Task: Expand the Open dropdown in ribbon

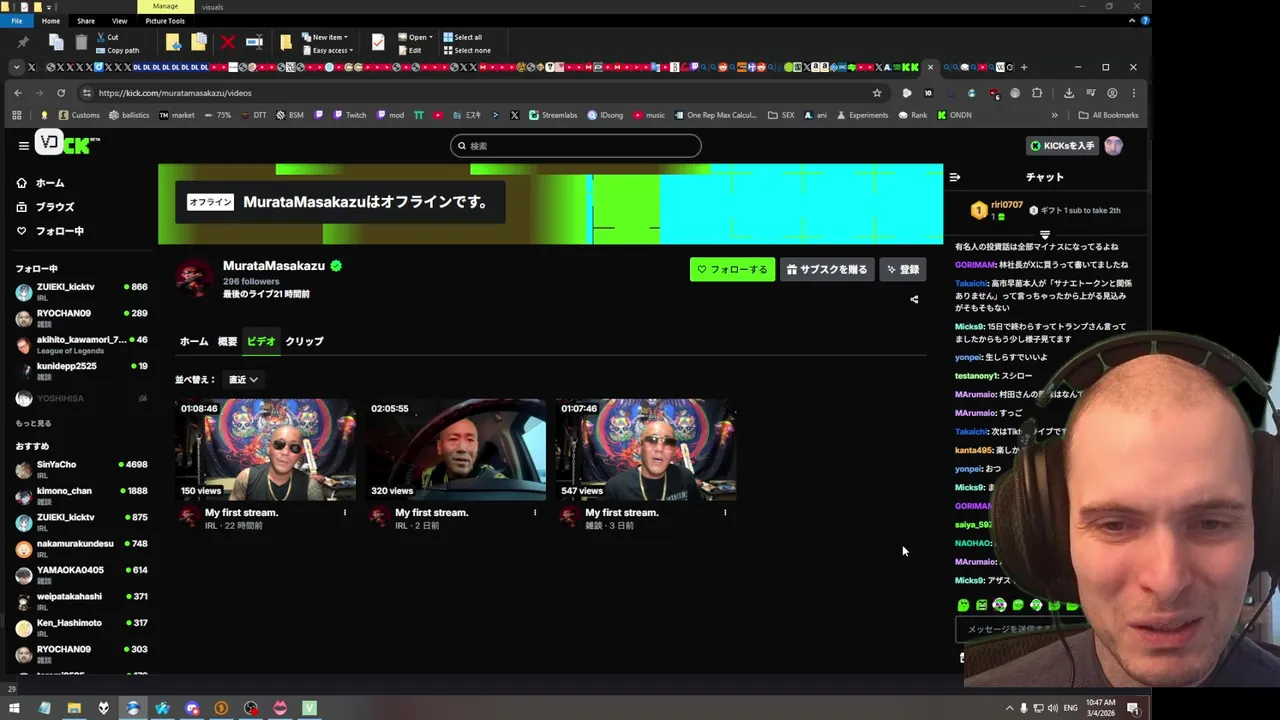Action: click(x=415, y=37)
